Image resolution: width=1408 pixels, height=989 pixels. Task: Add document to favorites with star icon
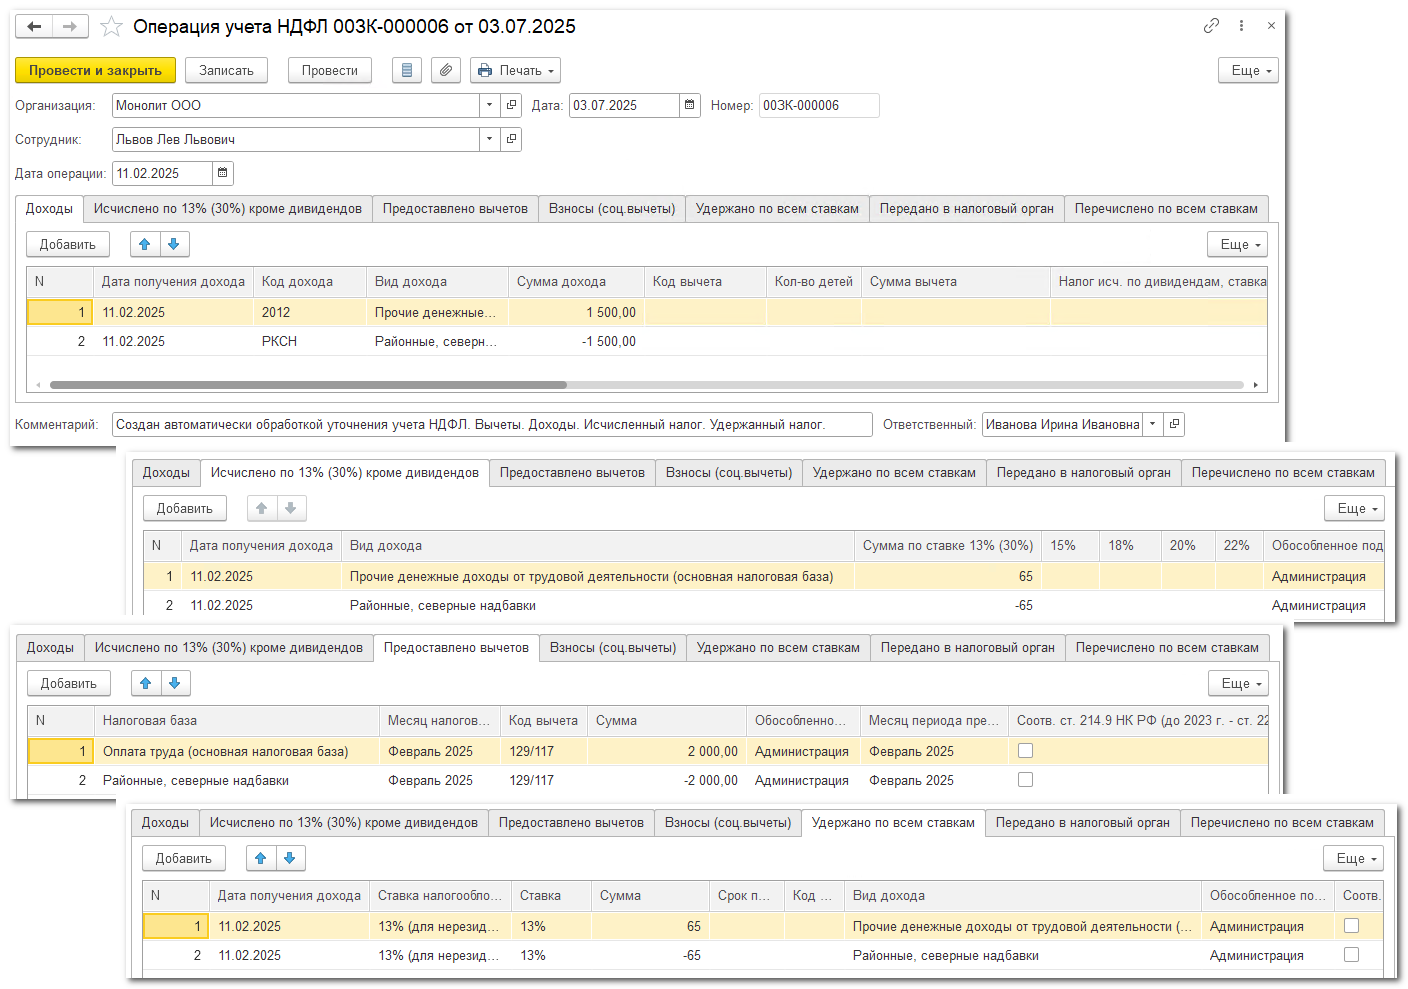(x=111, y=27)
